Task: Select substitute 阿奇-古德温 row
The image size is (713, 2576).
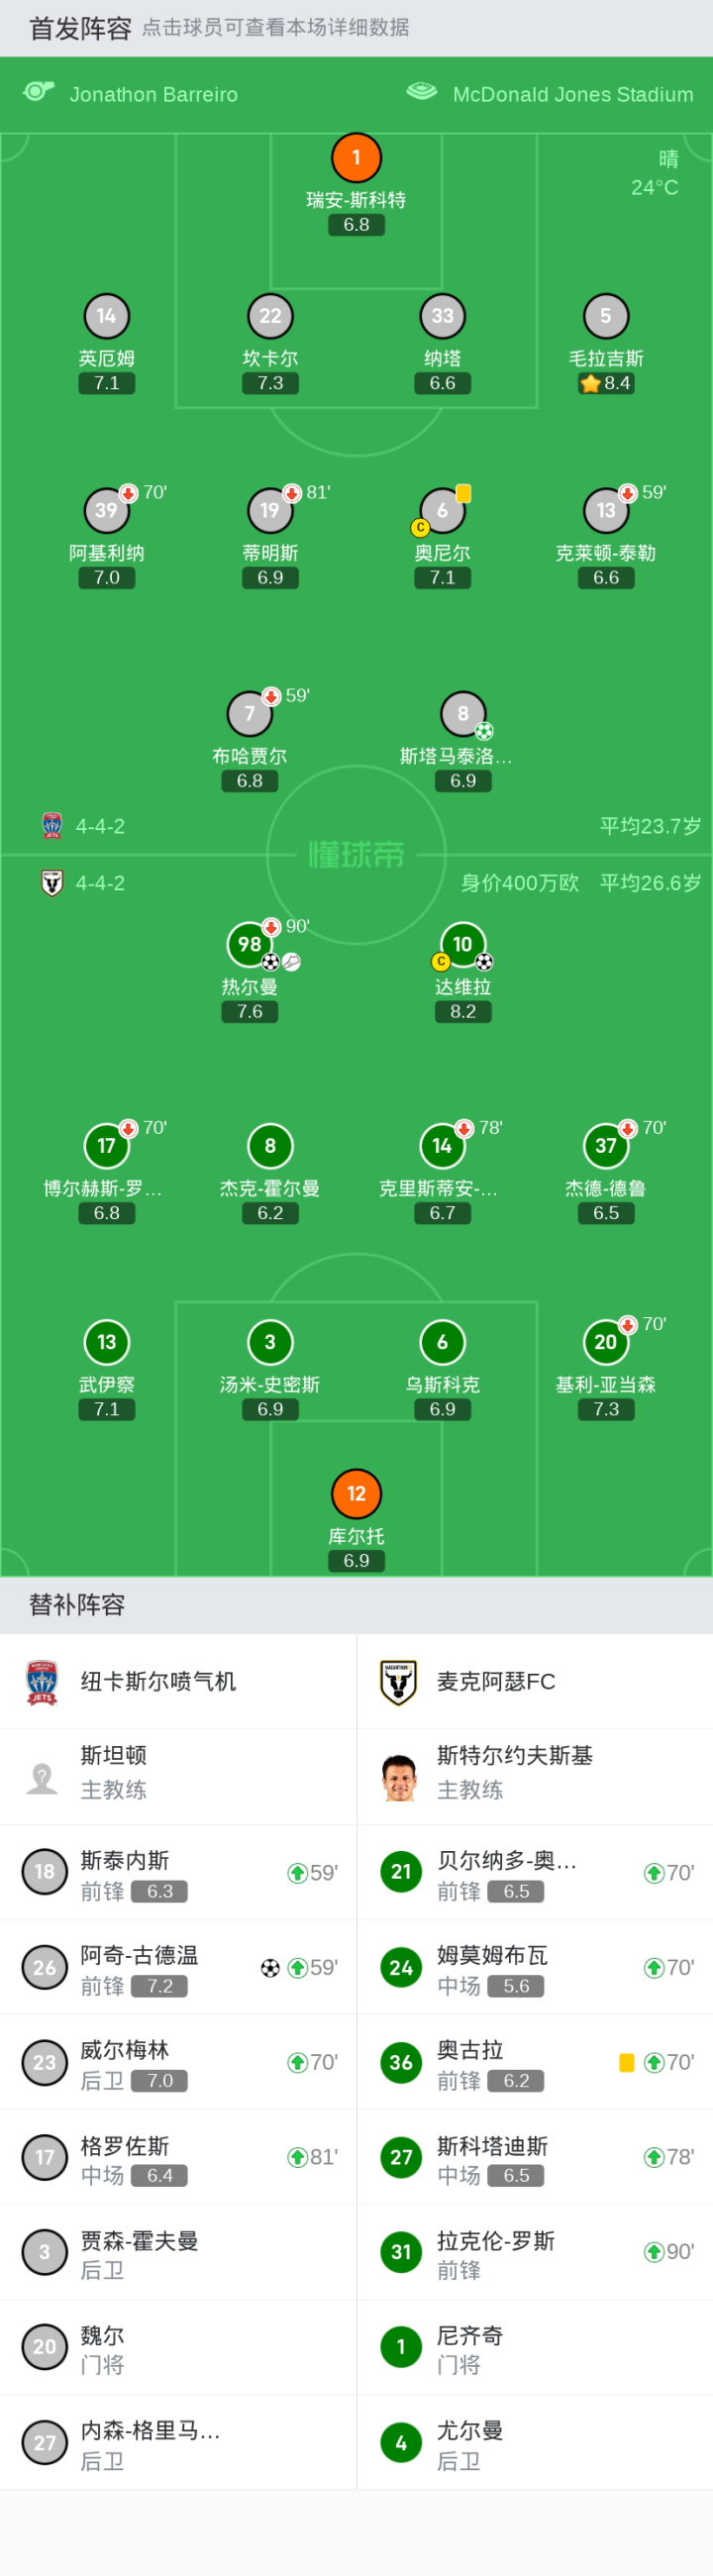Action: [178, 1968]
